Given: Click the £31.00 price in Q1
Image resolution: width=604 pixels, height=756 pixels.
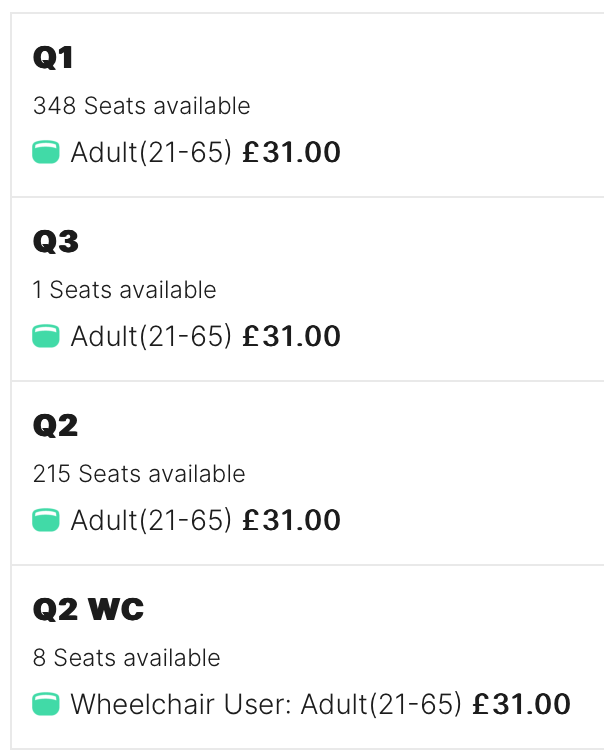Looking at the screenshot, I should [x=292, y=152].
